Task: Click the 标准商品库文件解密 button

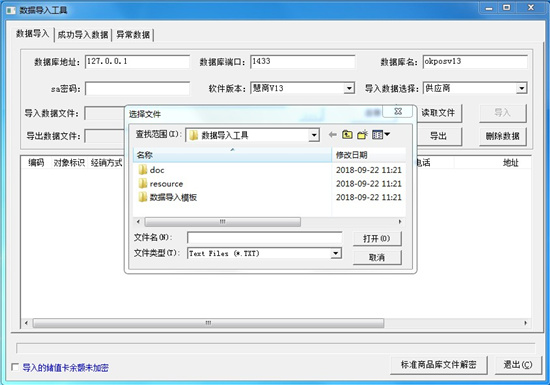Action: point(438,365)
